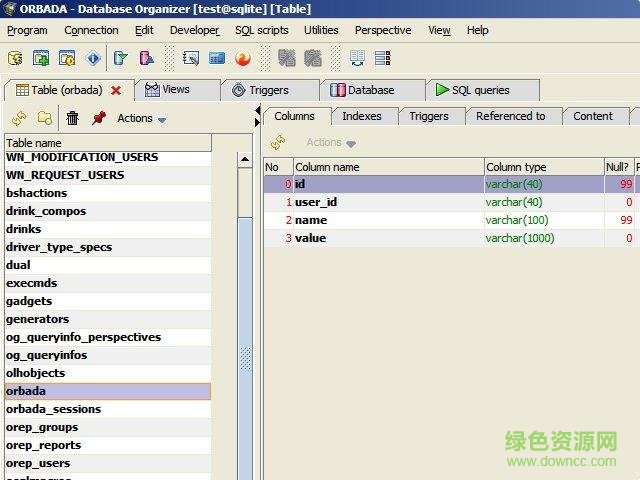The height and width of the screenshot is (480, 640).
Task: Open the Developer menu
Action: [195, 31]
